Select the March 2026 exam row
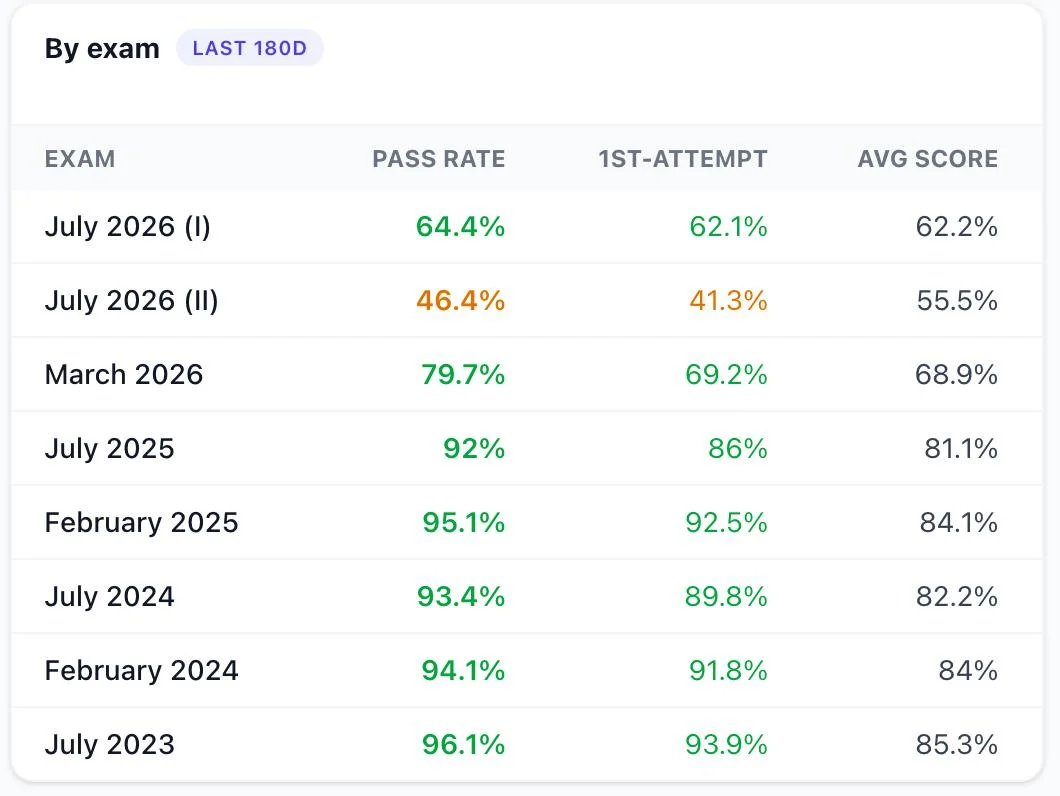 pos(527,374)
